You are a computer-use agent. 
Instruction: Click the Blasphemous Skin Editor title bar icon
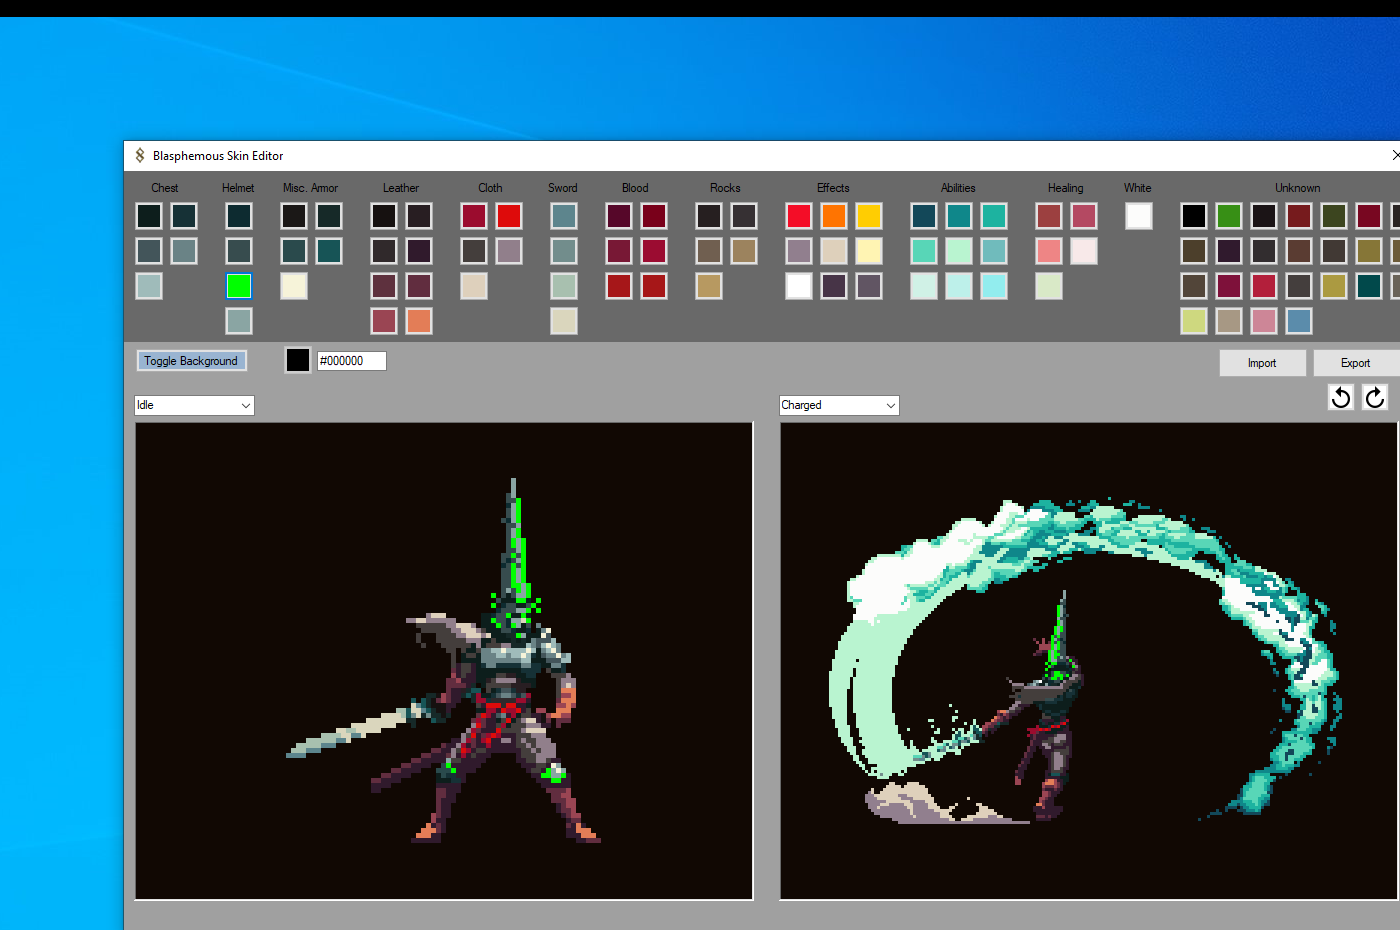(x=140, y=156)
